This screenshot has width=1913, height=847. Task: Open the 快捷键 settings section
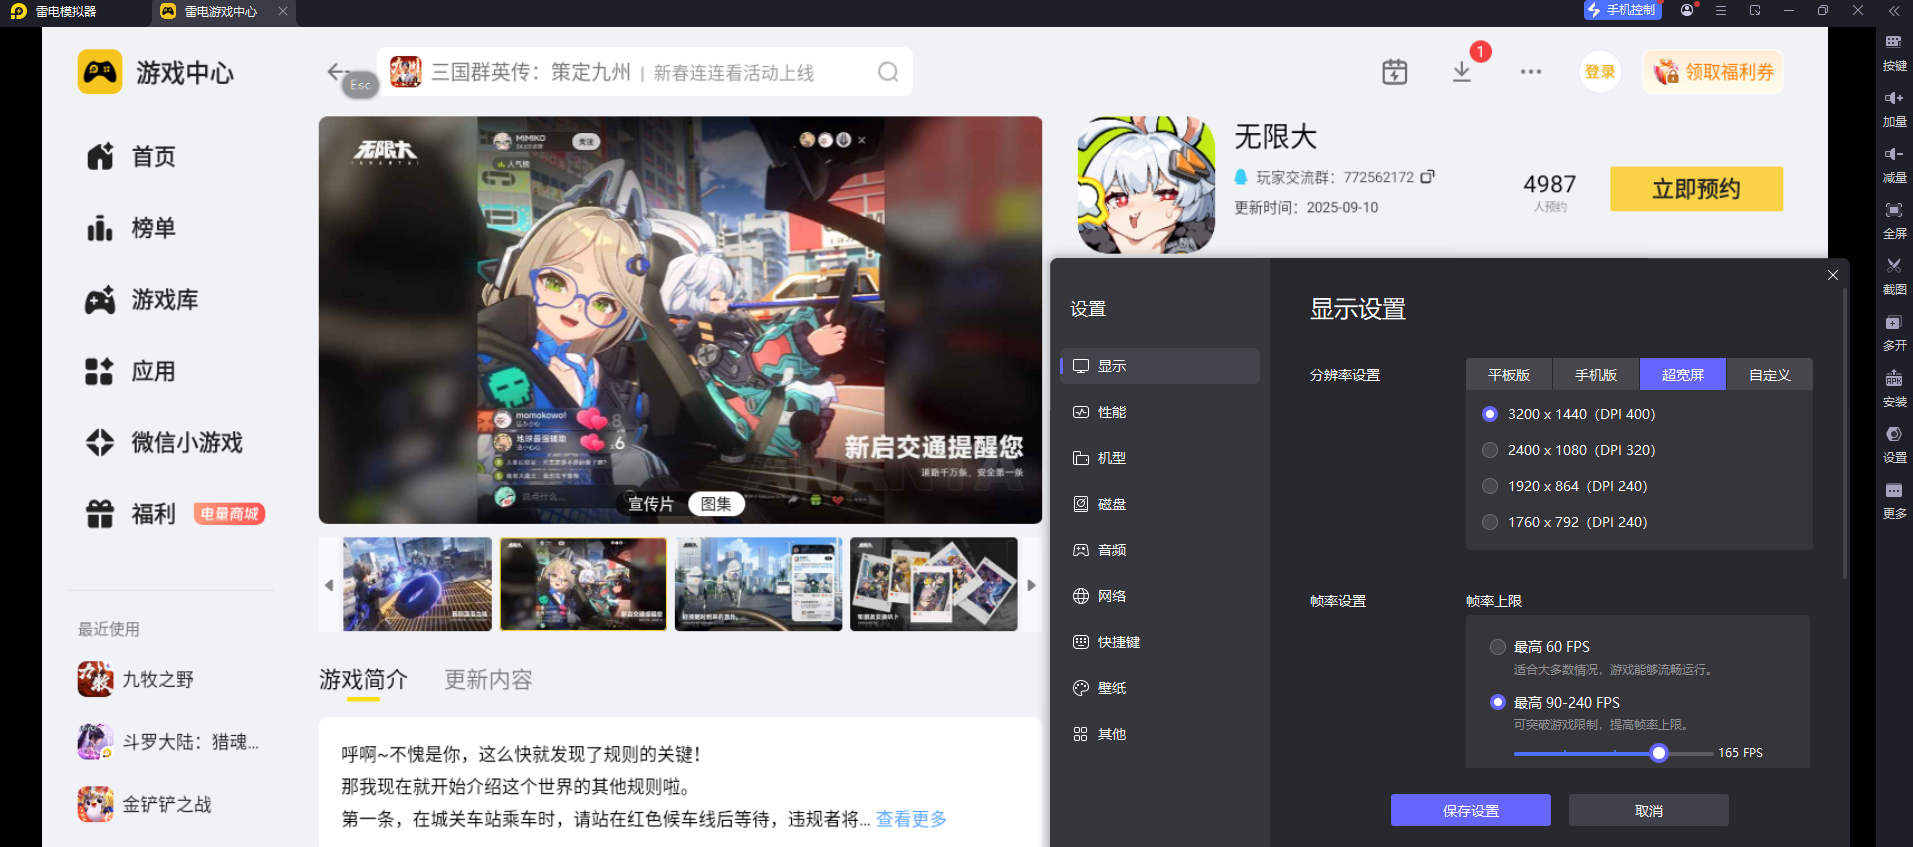pos(1160,642)
